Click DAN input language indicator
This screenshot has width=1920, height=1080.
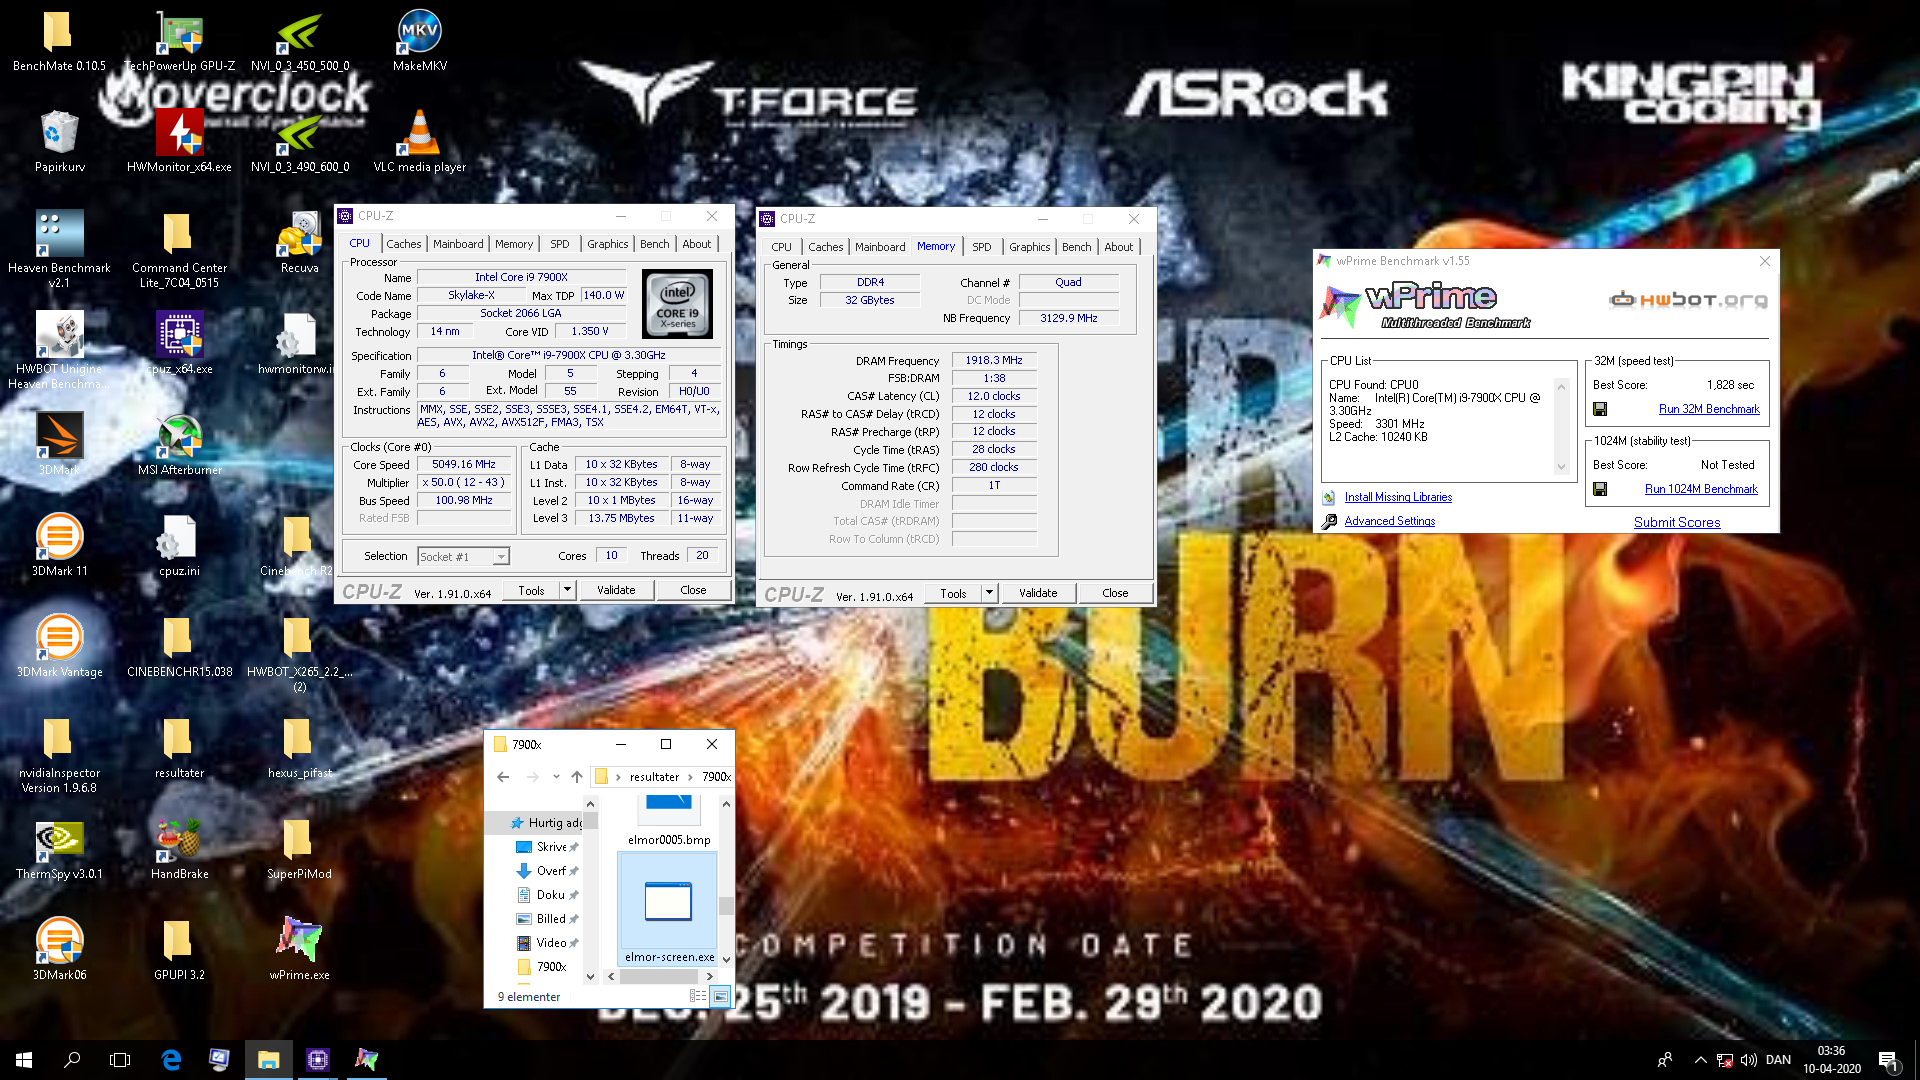[x=1779, y=1060]
